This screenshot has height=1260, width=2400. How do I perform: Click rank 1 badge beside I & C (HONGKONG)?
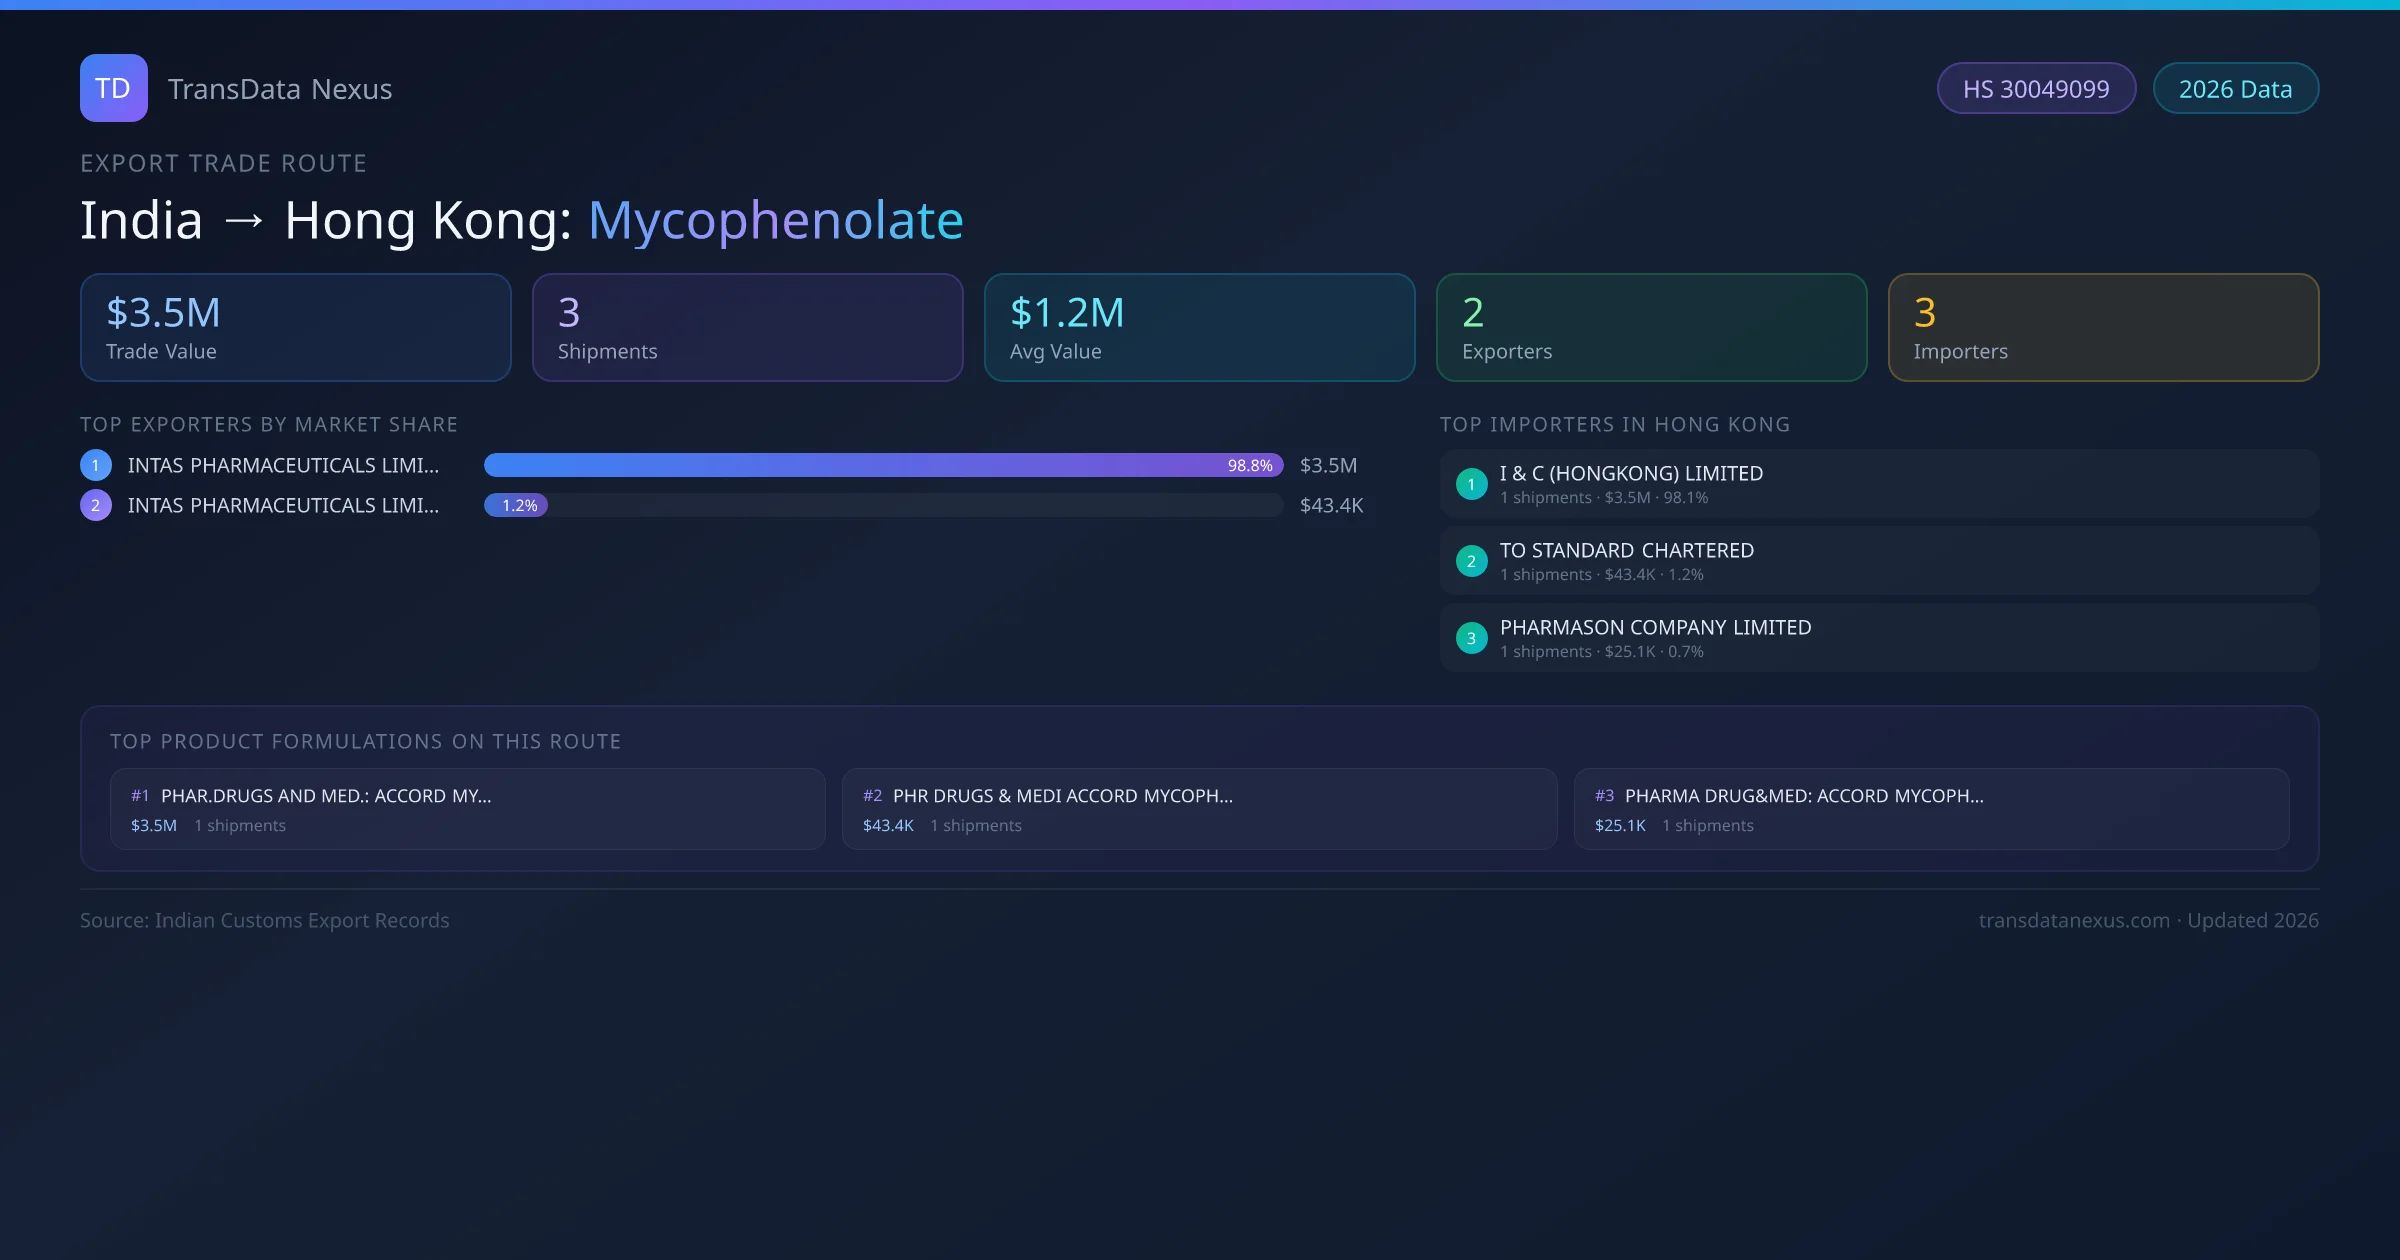(1471, 484)
